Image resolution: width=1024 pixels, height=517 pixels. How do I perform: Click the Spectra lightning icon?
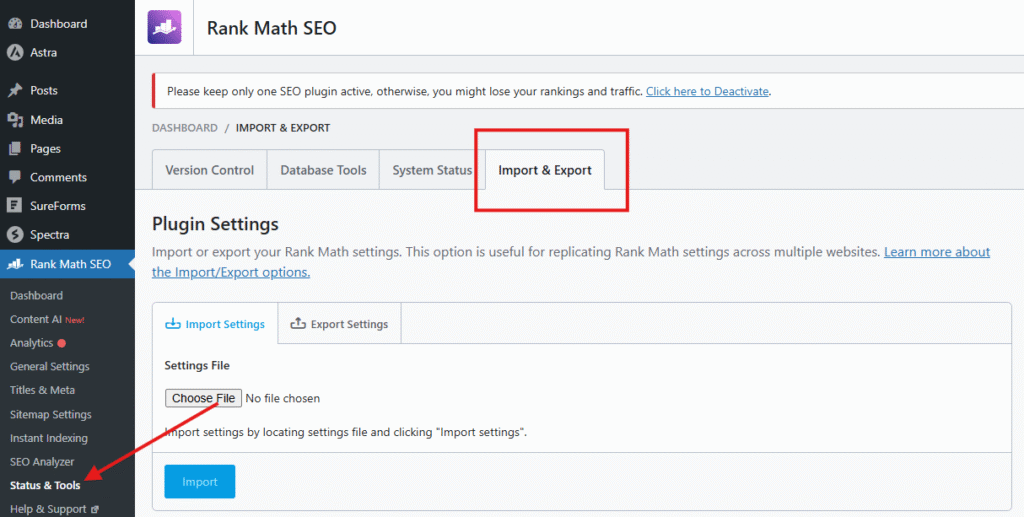pyautogui.click(x=14, y=235)
